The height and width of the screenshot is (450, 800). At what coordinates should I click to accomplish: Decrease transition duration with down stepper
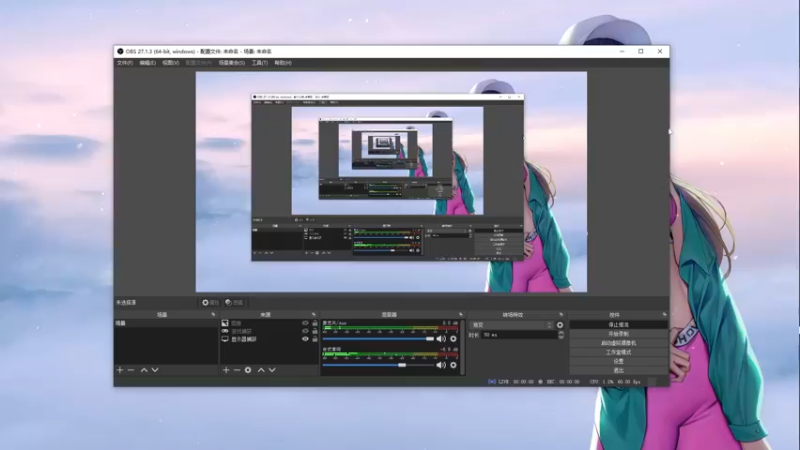pos(561,337)
